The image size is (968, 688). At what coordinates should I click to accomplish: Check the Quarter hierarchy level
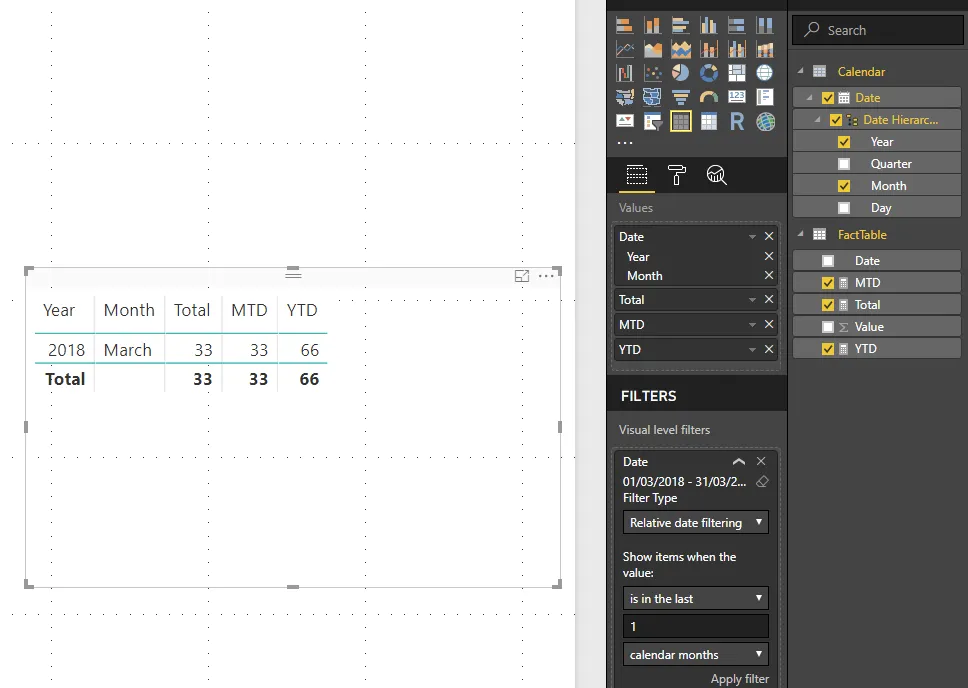tap(844, 164)
